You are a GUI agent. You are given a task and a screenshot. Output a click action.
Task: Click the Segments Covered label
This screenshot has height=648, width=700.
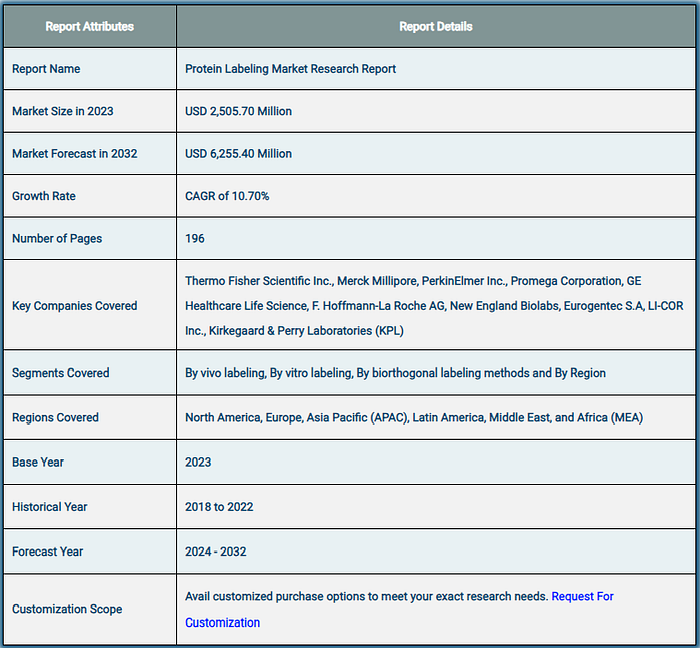[x=61, y=373]
